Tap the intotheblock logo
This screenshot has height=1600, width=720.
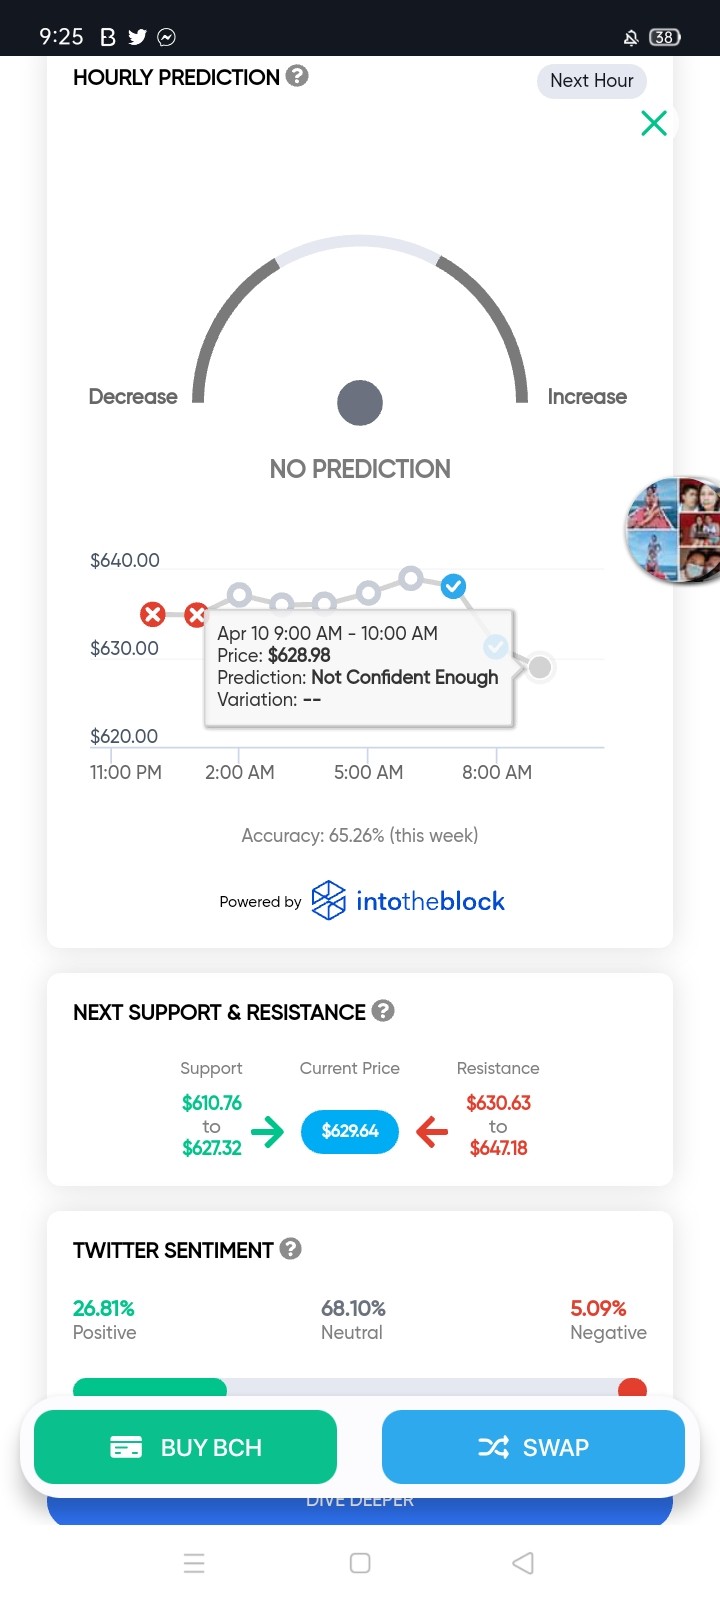coord(409,901)
